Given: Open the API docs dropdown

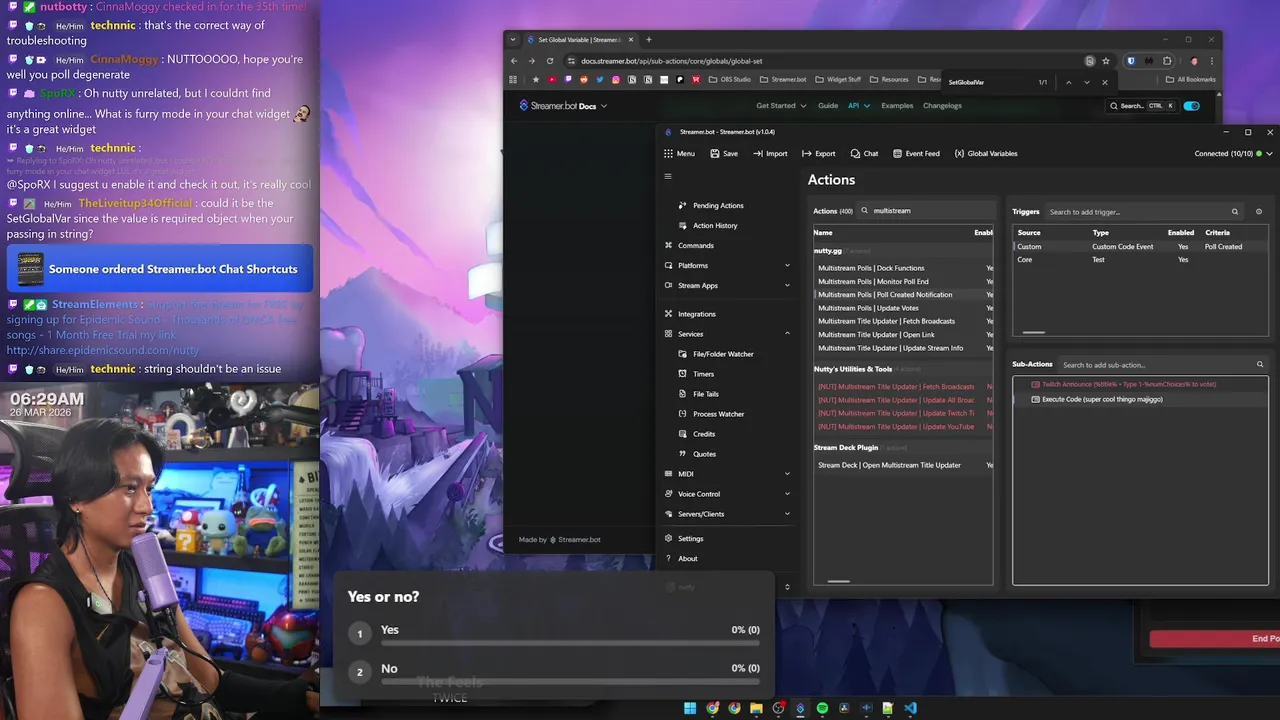Looking at the screenshot, I should 859,106.
